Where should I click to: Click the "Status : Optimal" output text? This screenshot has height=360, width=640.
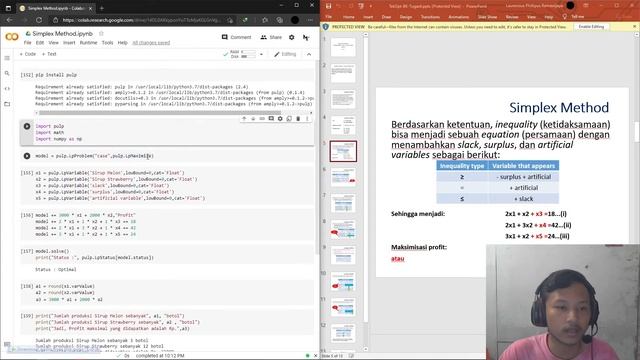pos(56,269)
